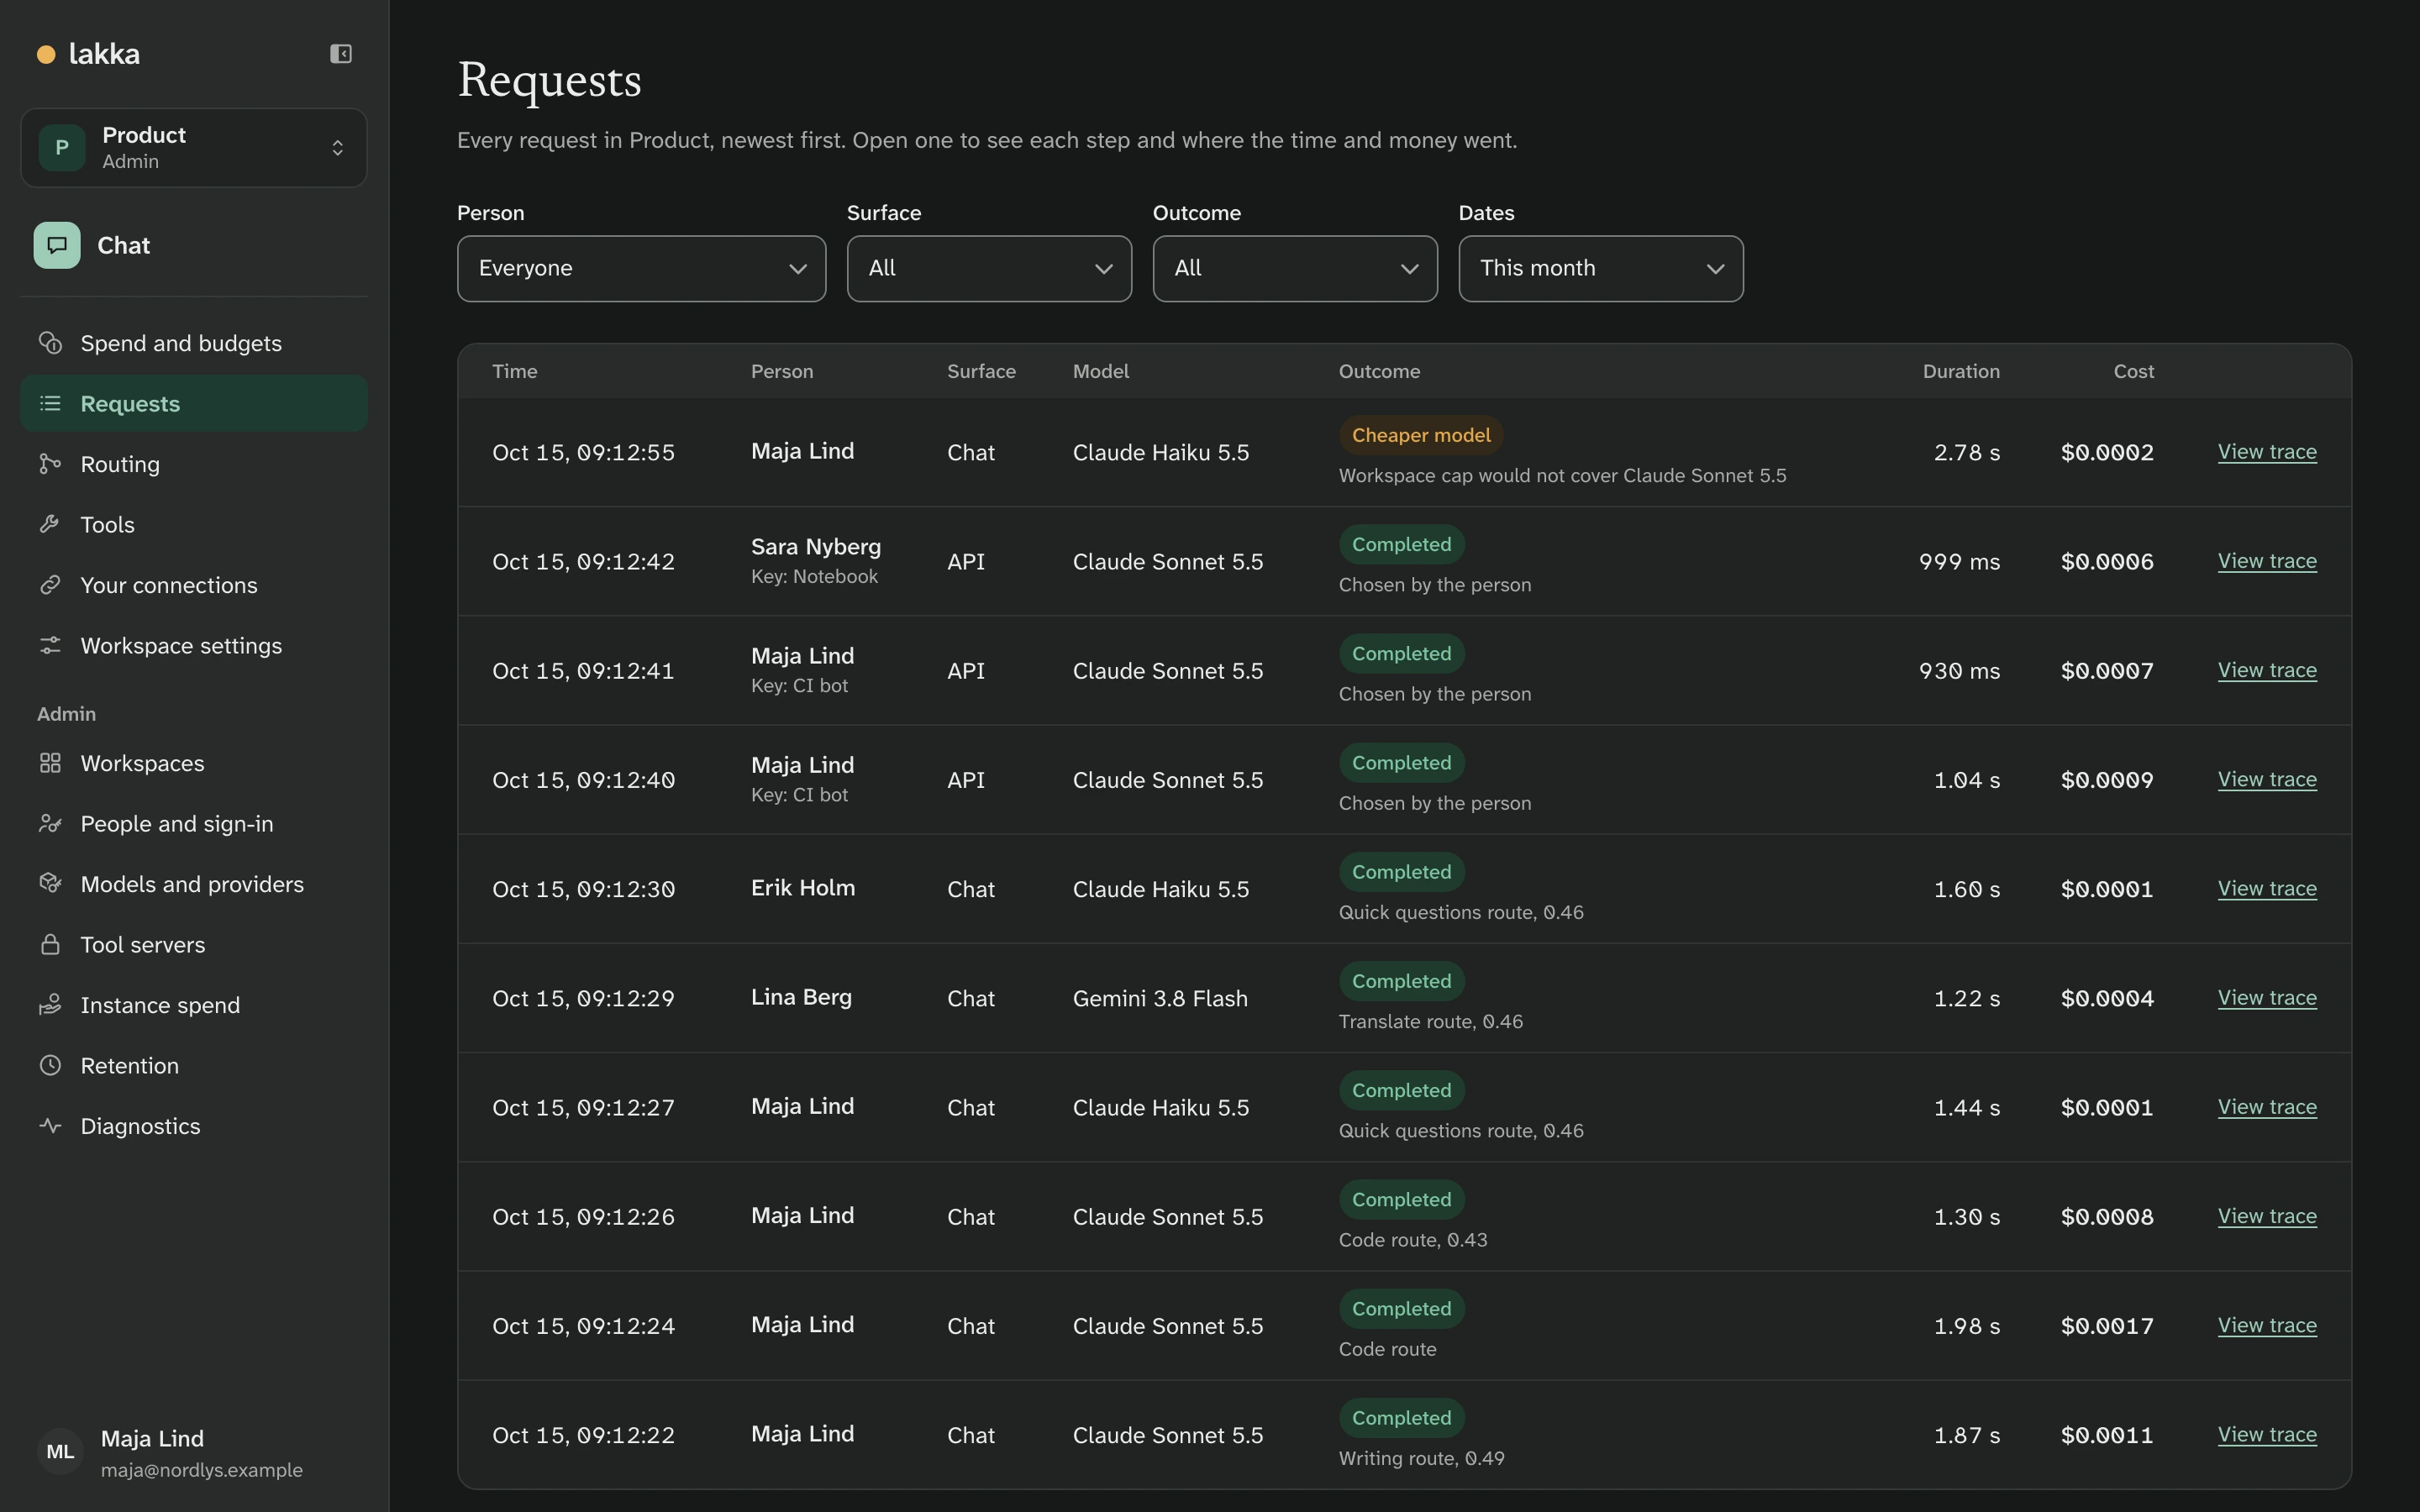Click the People and sign-in icon
The height and width of the screenshot is (1512, 2420).
tap(50, 823)
